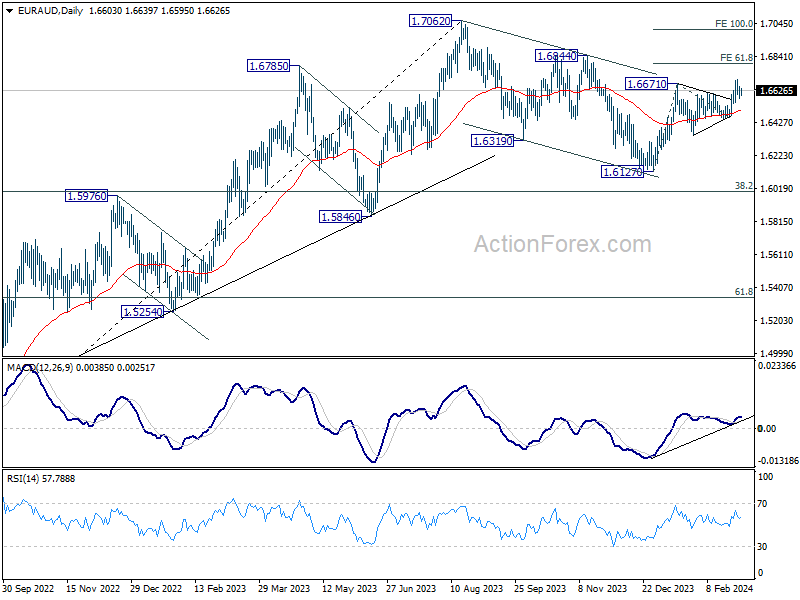Screen dimensions: 800x600
Task: Click the 1.64270 price axis value
Action: pos(777,122)
